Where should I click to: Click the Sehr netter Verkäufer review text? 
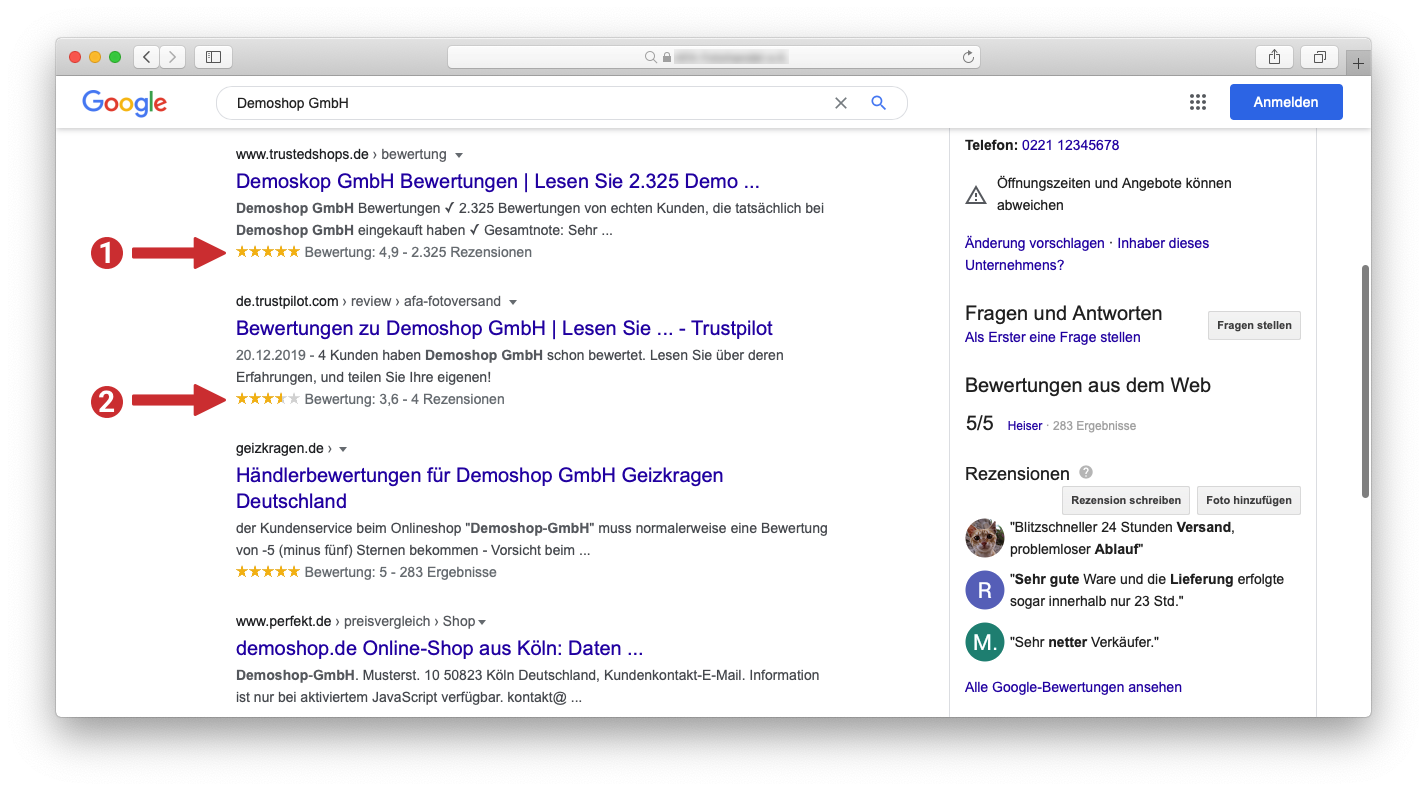point(1084,642)
